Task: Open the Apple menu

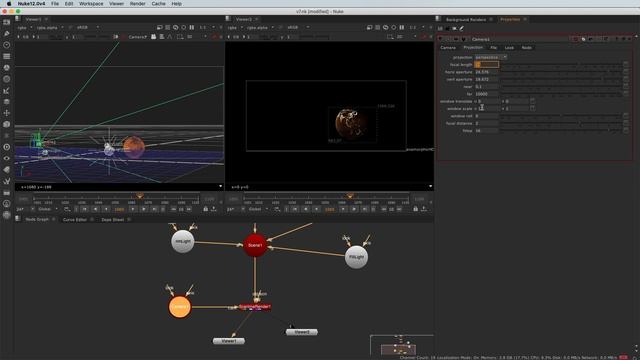Action: (9, 4)
